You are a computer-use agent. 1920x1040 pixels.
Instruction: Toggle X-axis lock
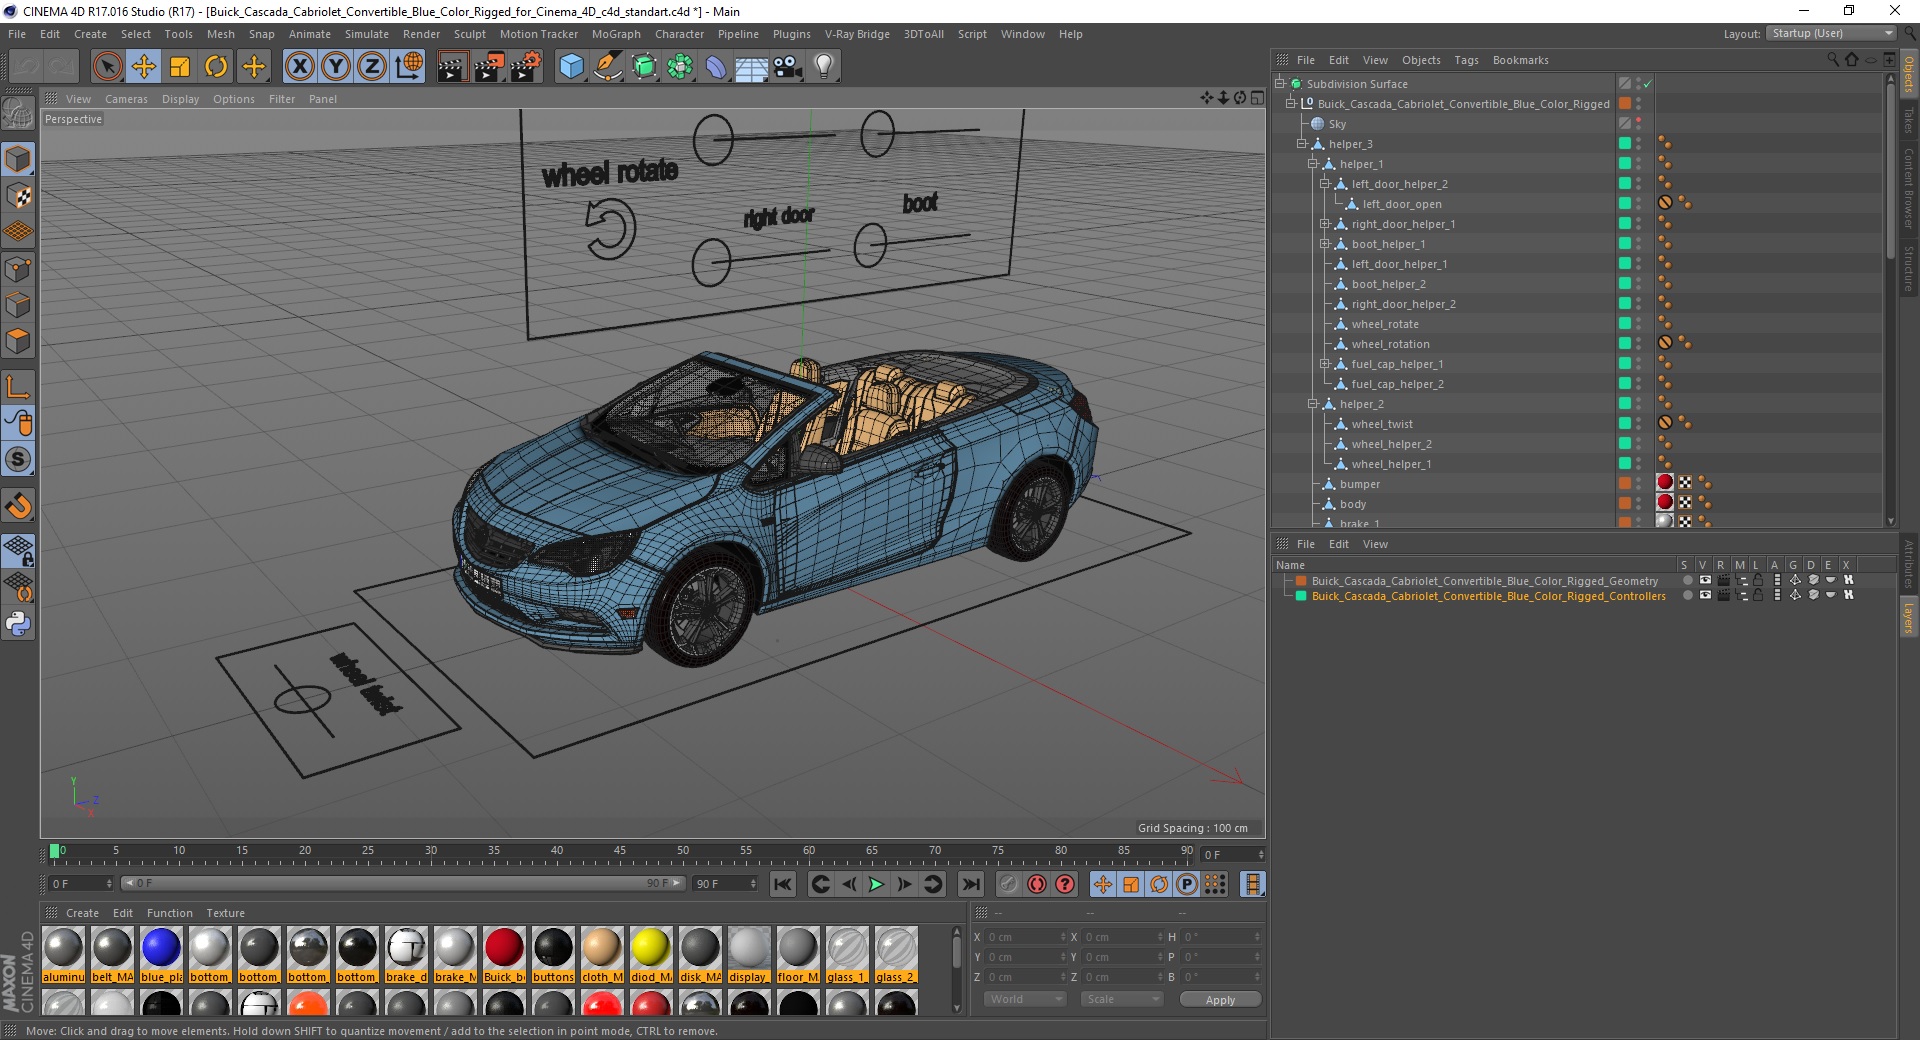point(299,67)
